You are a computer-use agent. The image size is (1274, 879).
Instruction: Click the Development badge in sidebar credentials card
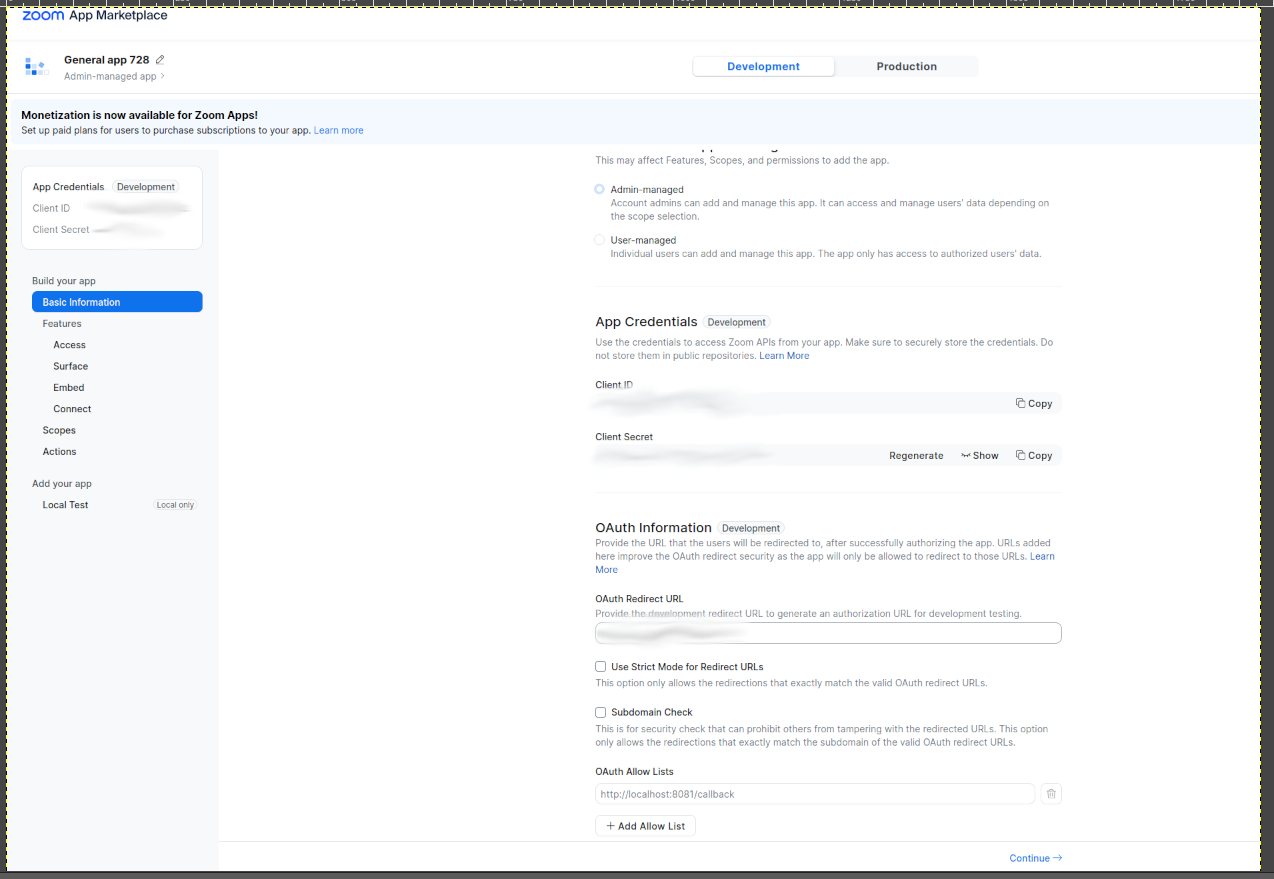click(146, 187)
